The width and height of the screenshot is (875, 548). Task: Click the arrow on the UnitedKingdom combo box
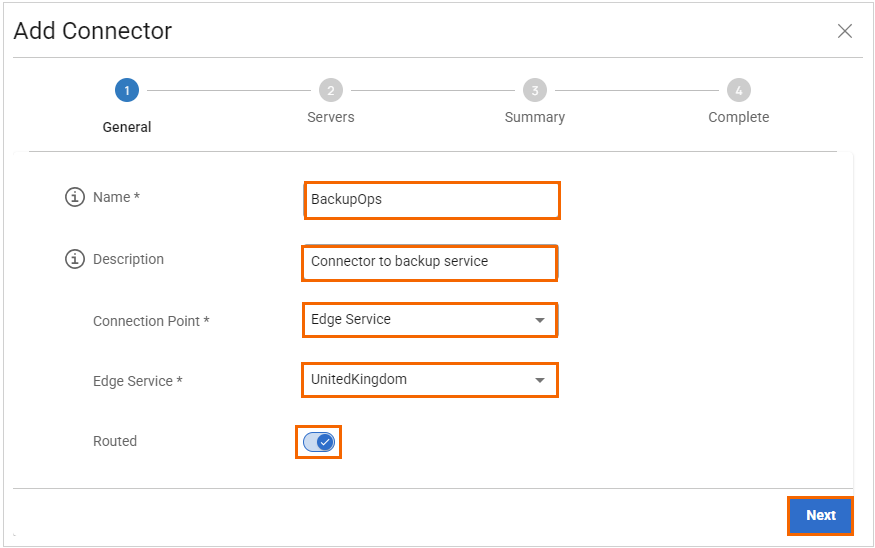coord(540,381)
